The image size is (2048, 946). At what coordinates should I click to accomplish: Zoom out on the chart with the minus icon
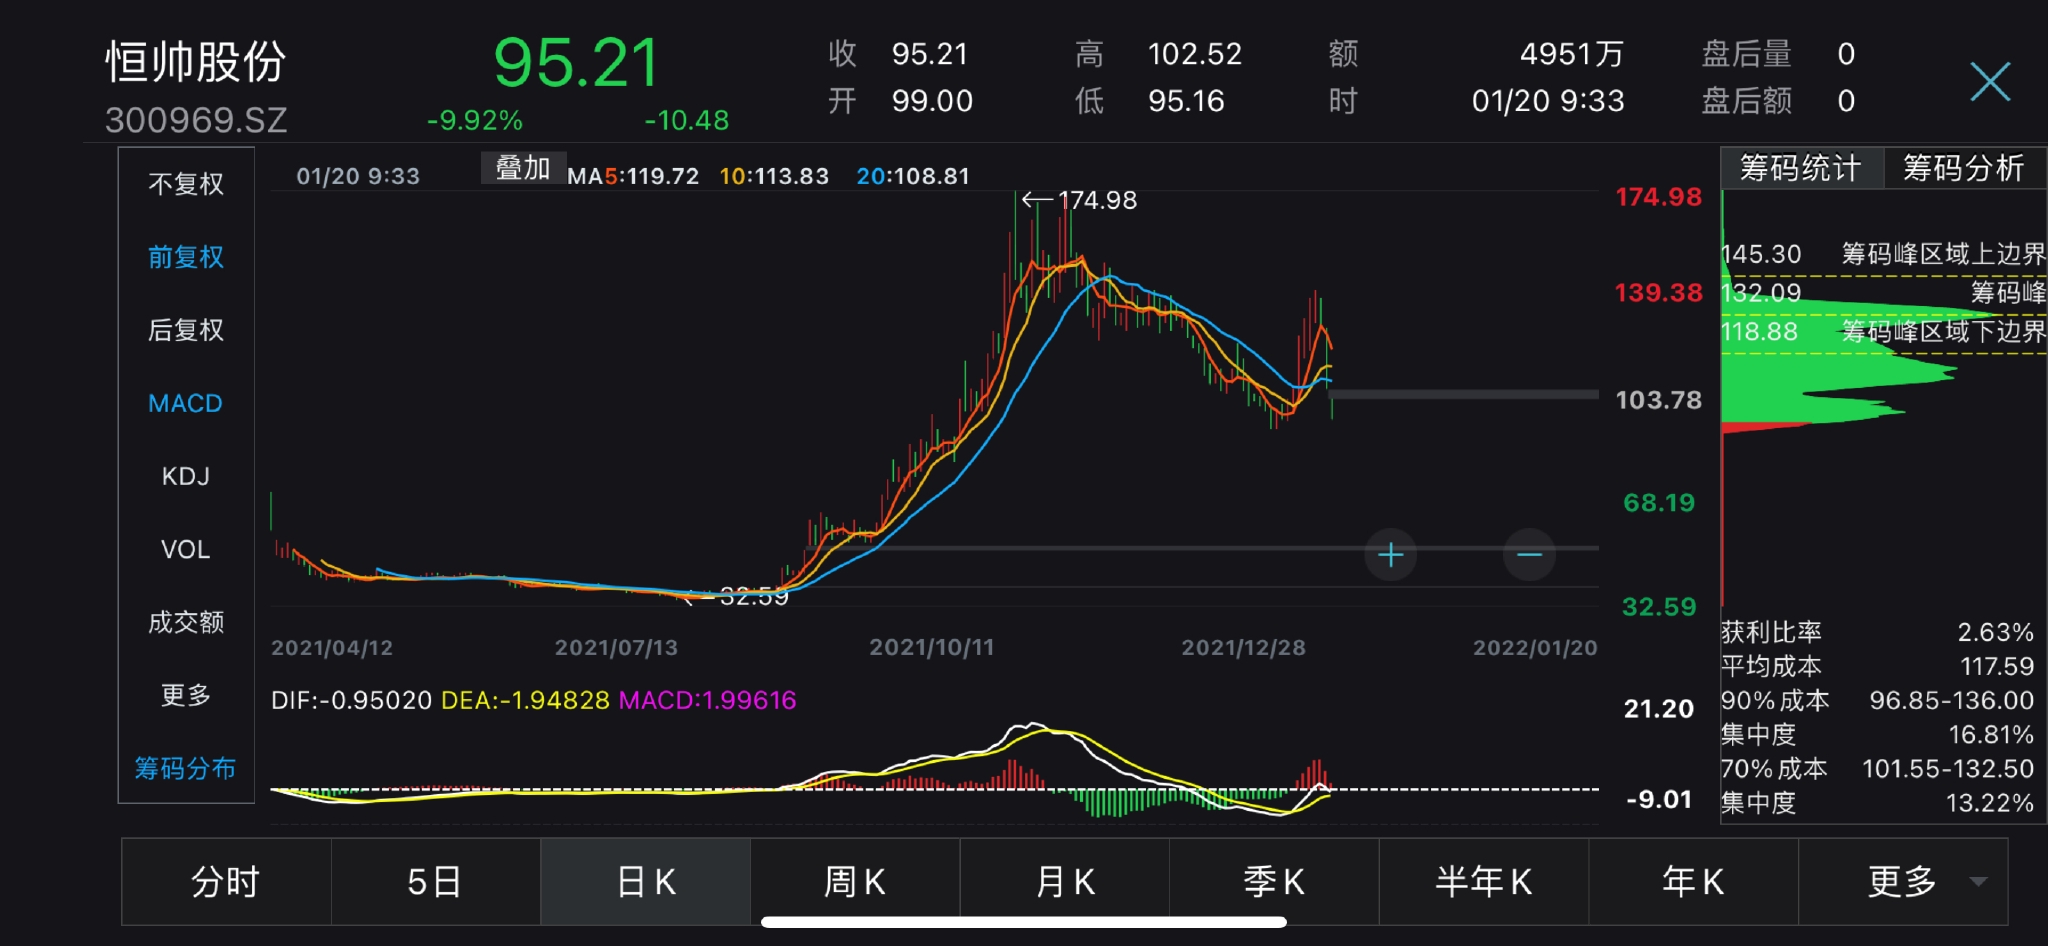pos(1530,554)
